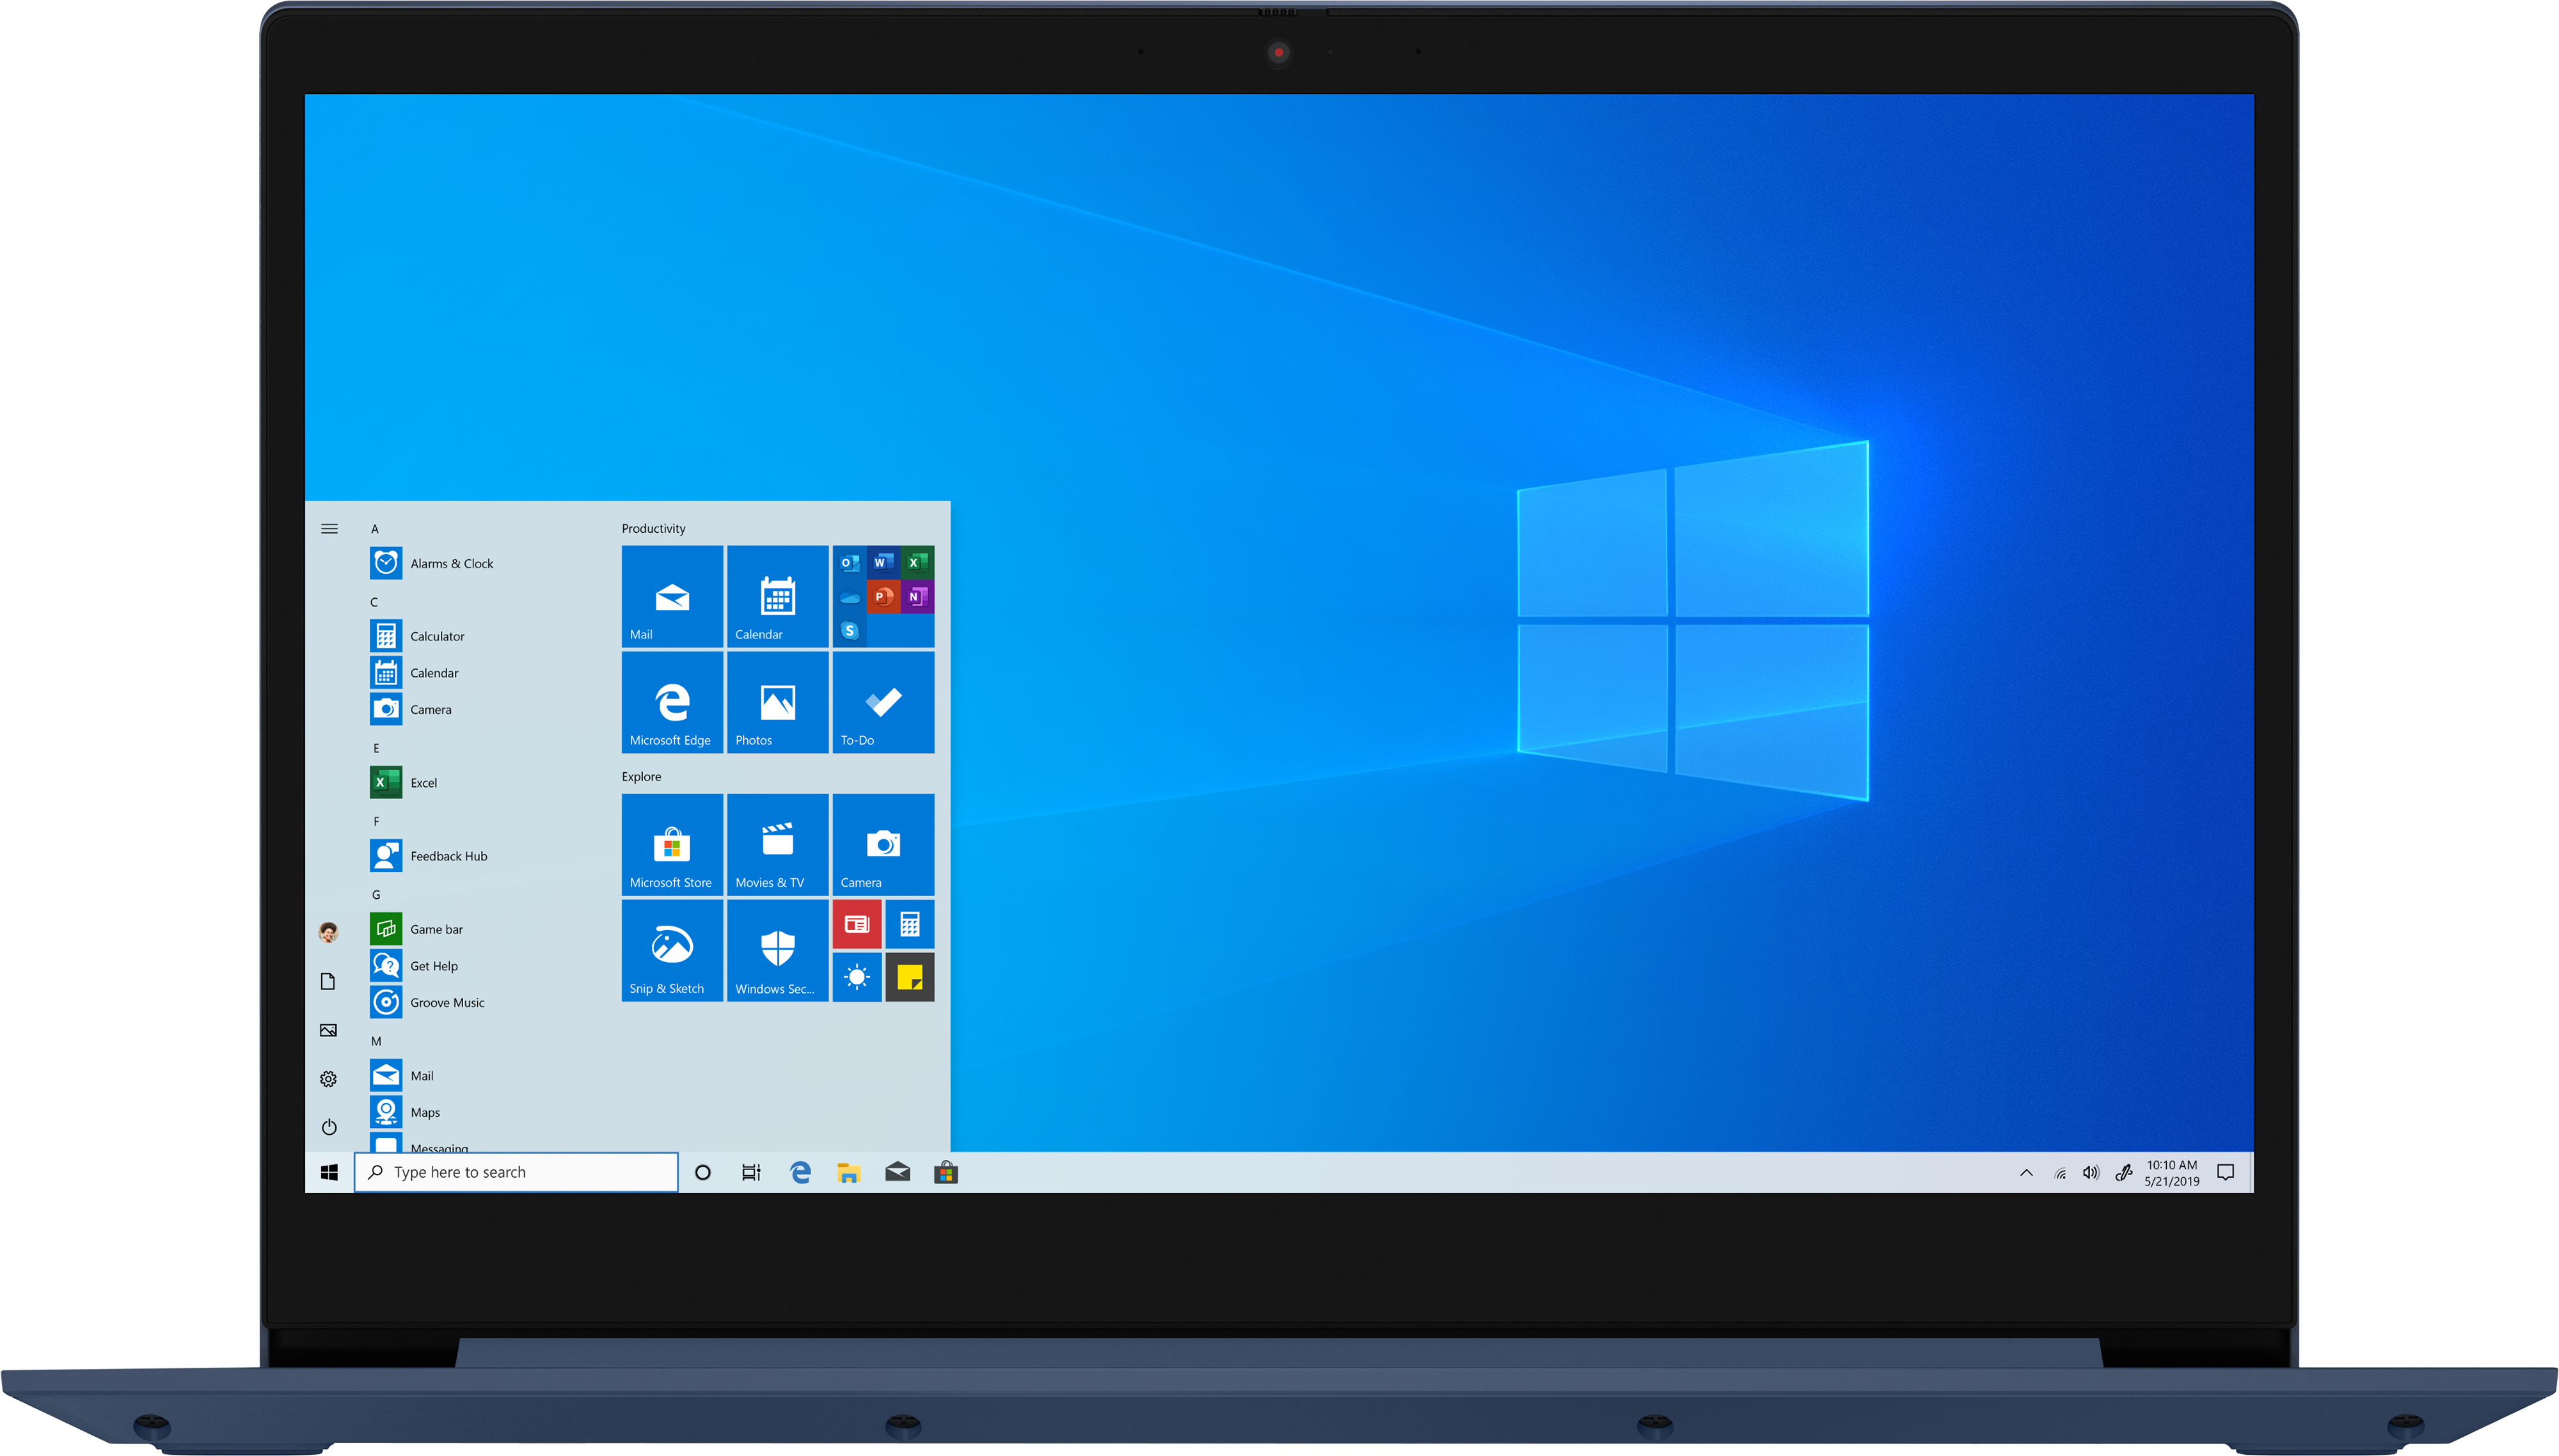Click the Windows Start button

coord(329,1172)
